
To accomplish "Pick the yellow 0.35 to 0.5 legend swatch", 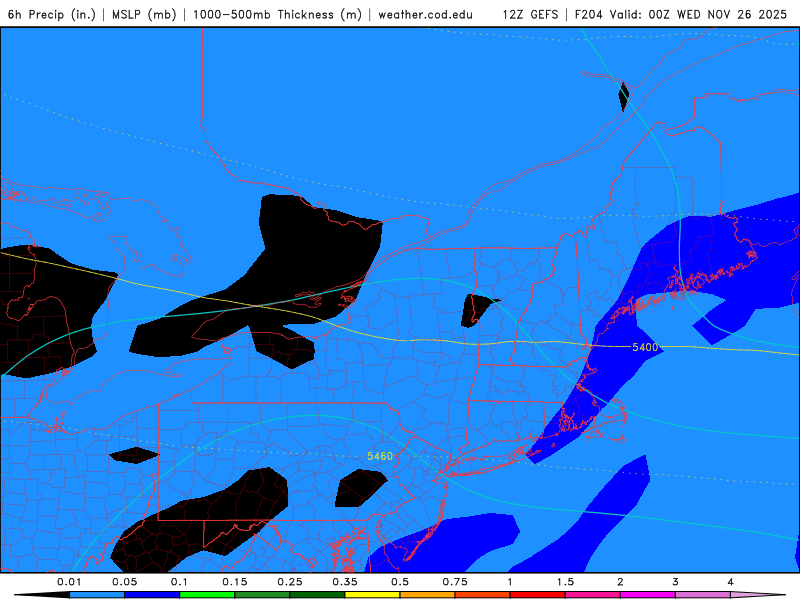I will point(372,595).
